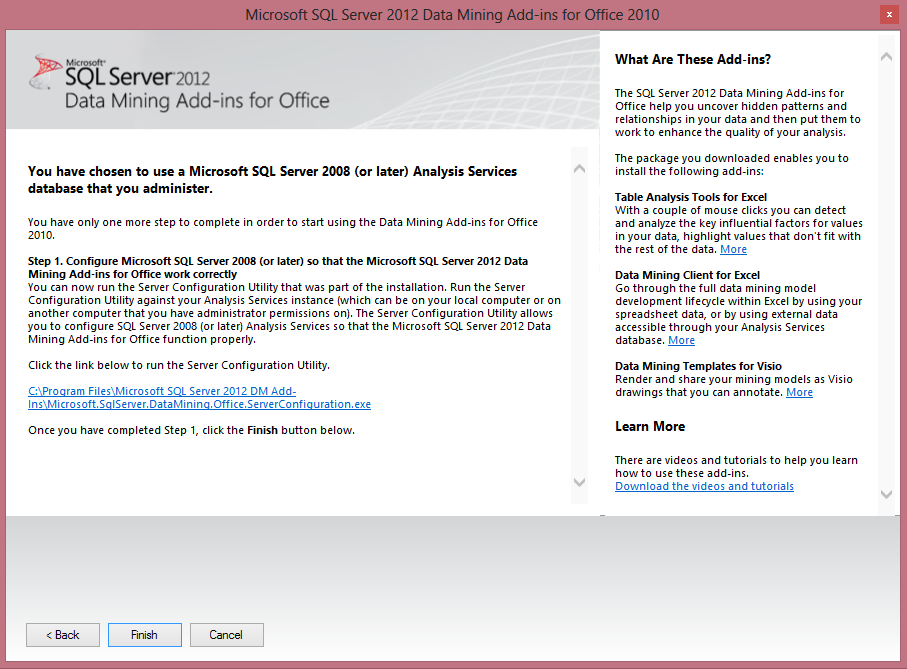
Task: Select the 'Learn More' heading
Action: (650, 427)
